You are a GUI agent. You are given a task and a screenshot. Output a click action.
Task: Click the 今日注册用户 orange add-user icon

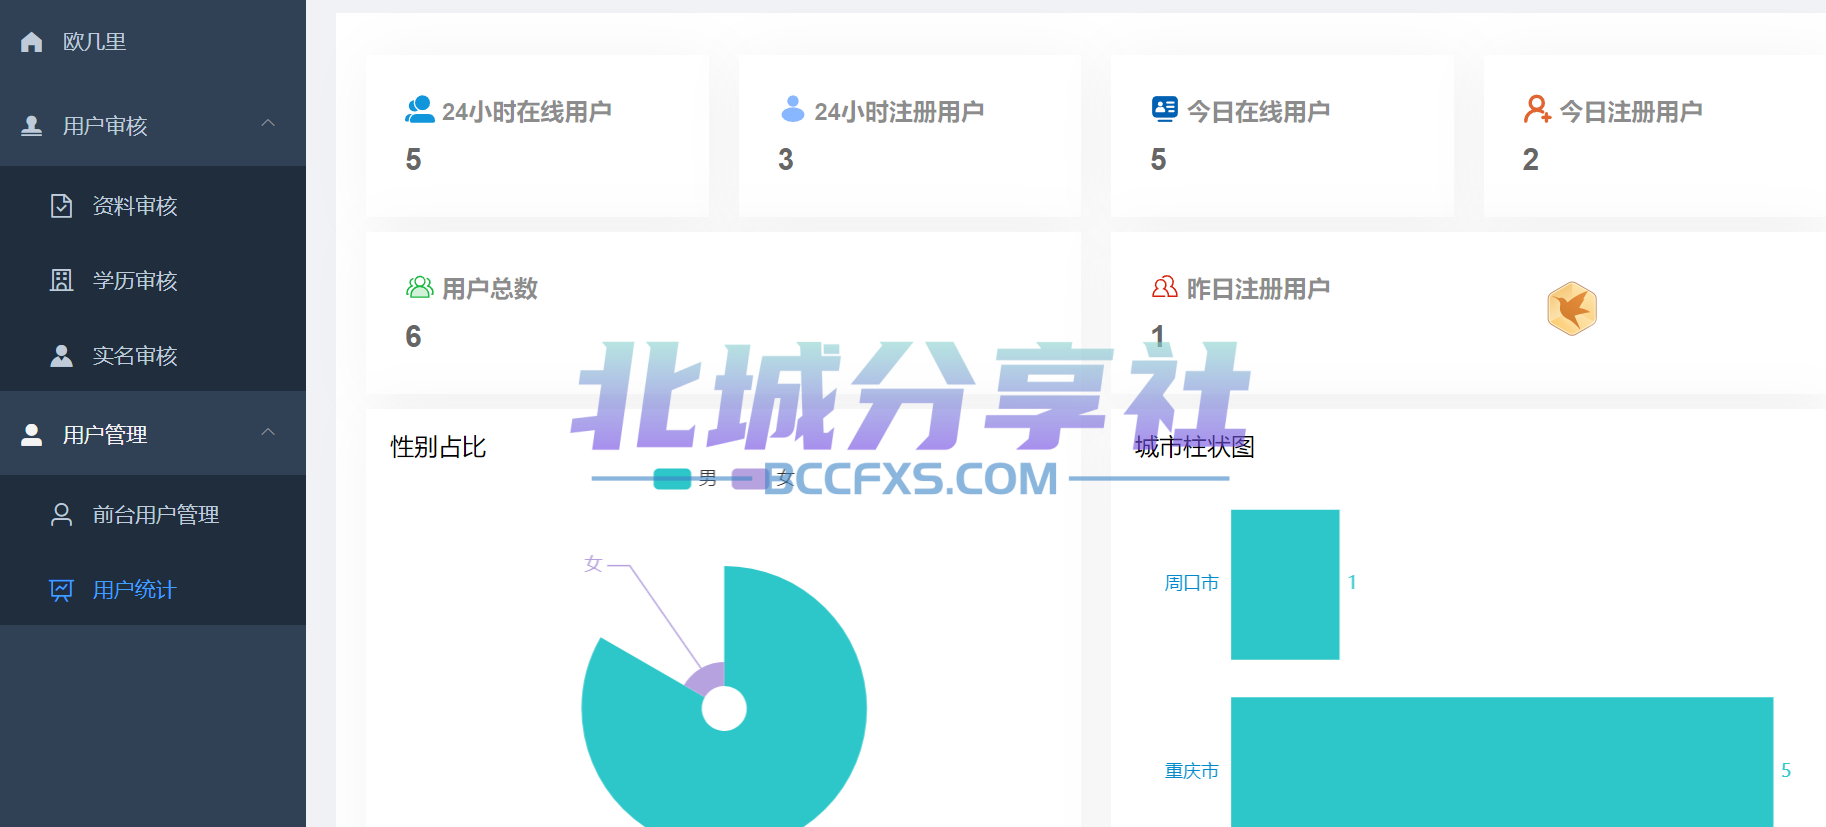[x=1537, y=110]
